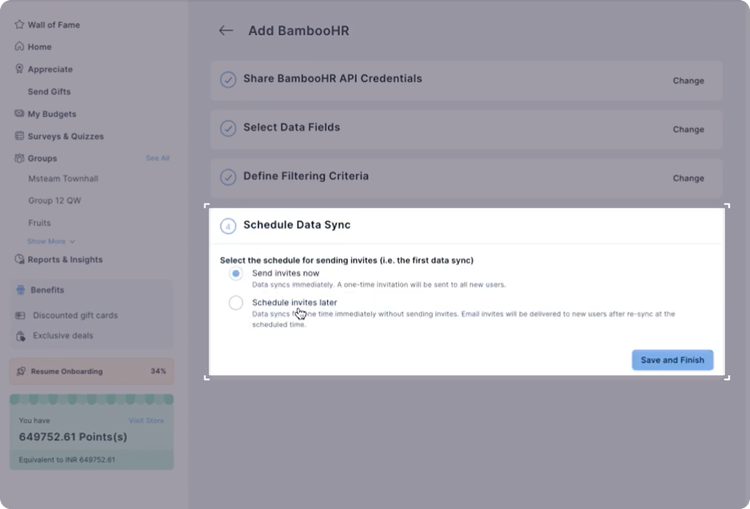Click the Reports & Insights chart icon
The image size is (750, 509).
[x=19, y=259]
